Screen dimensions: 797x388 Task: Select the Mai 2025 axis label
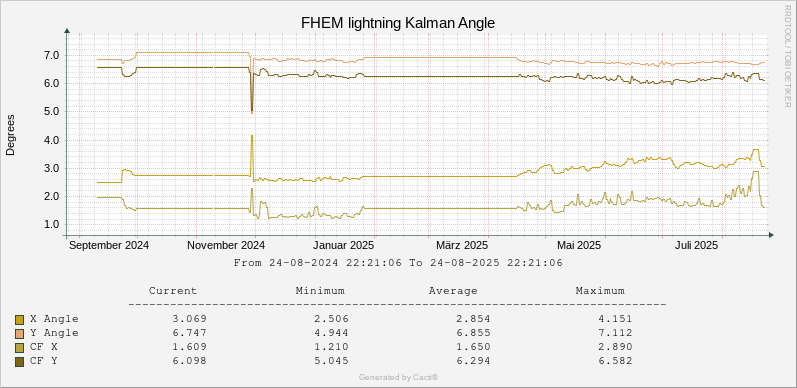point(579,245)
